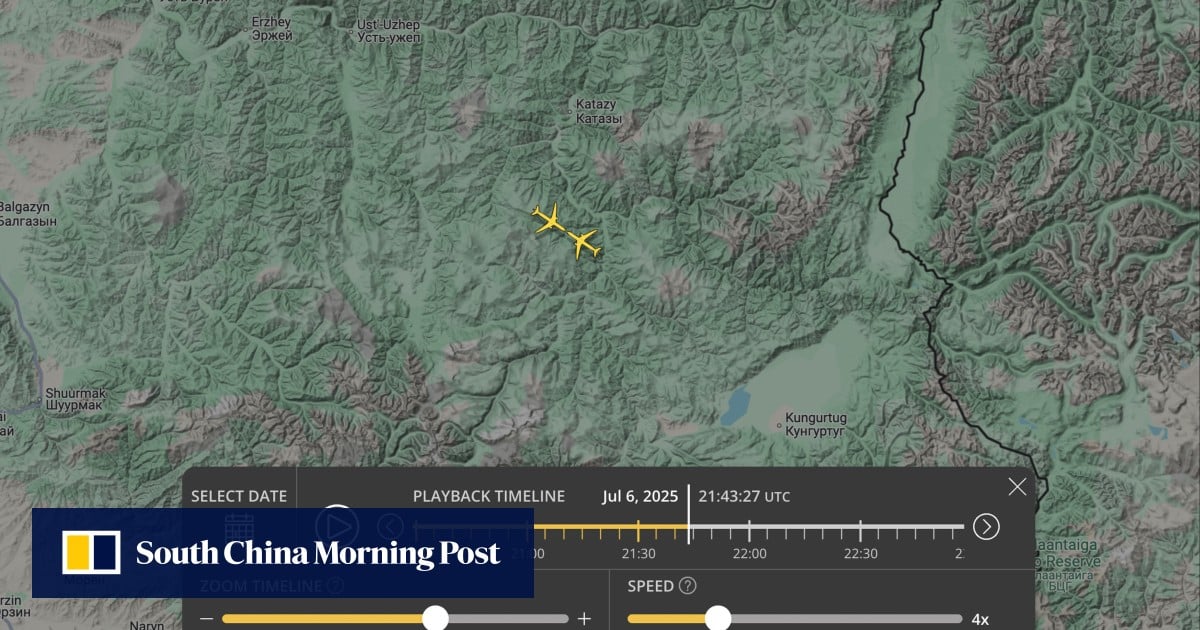
Task: Click the SPEED slider handle
Action: click(718, 619)
